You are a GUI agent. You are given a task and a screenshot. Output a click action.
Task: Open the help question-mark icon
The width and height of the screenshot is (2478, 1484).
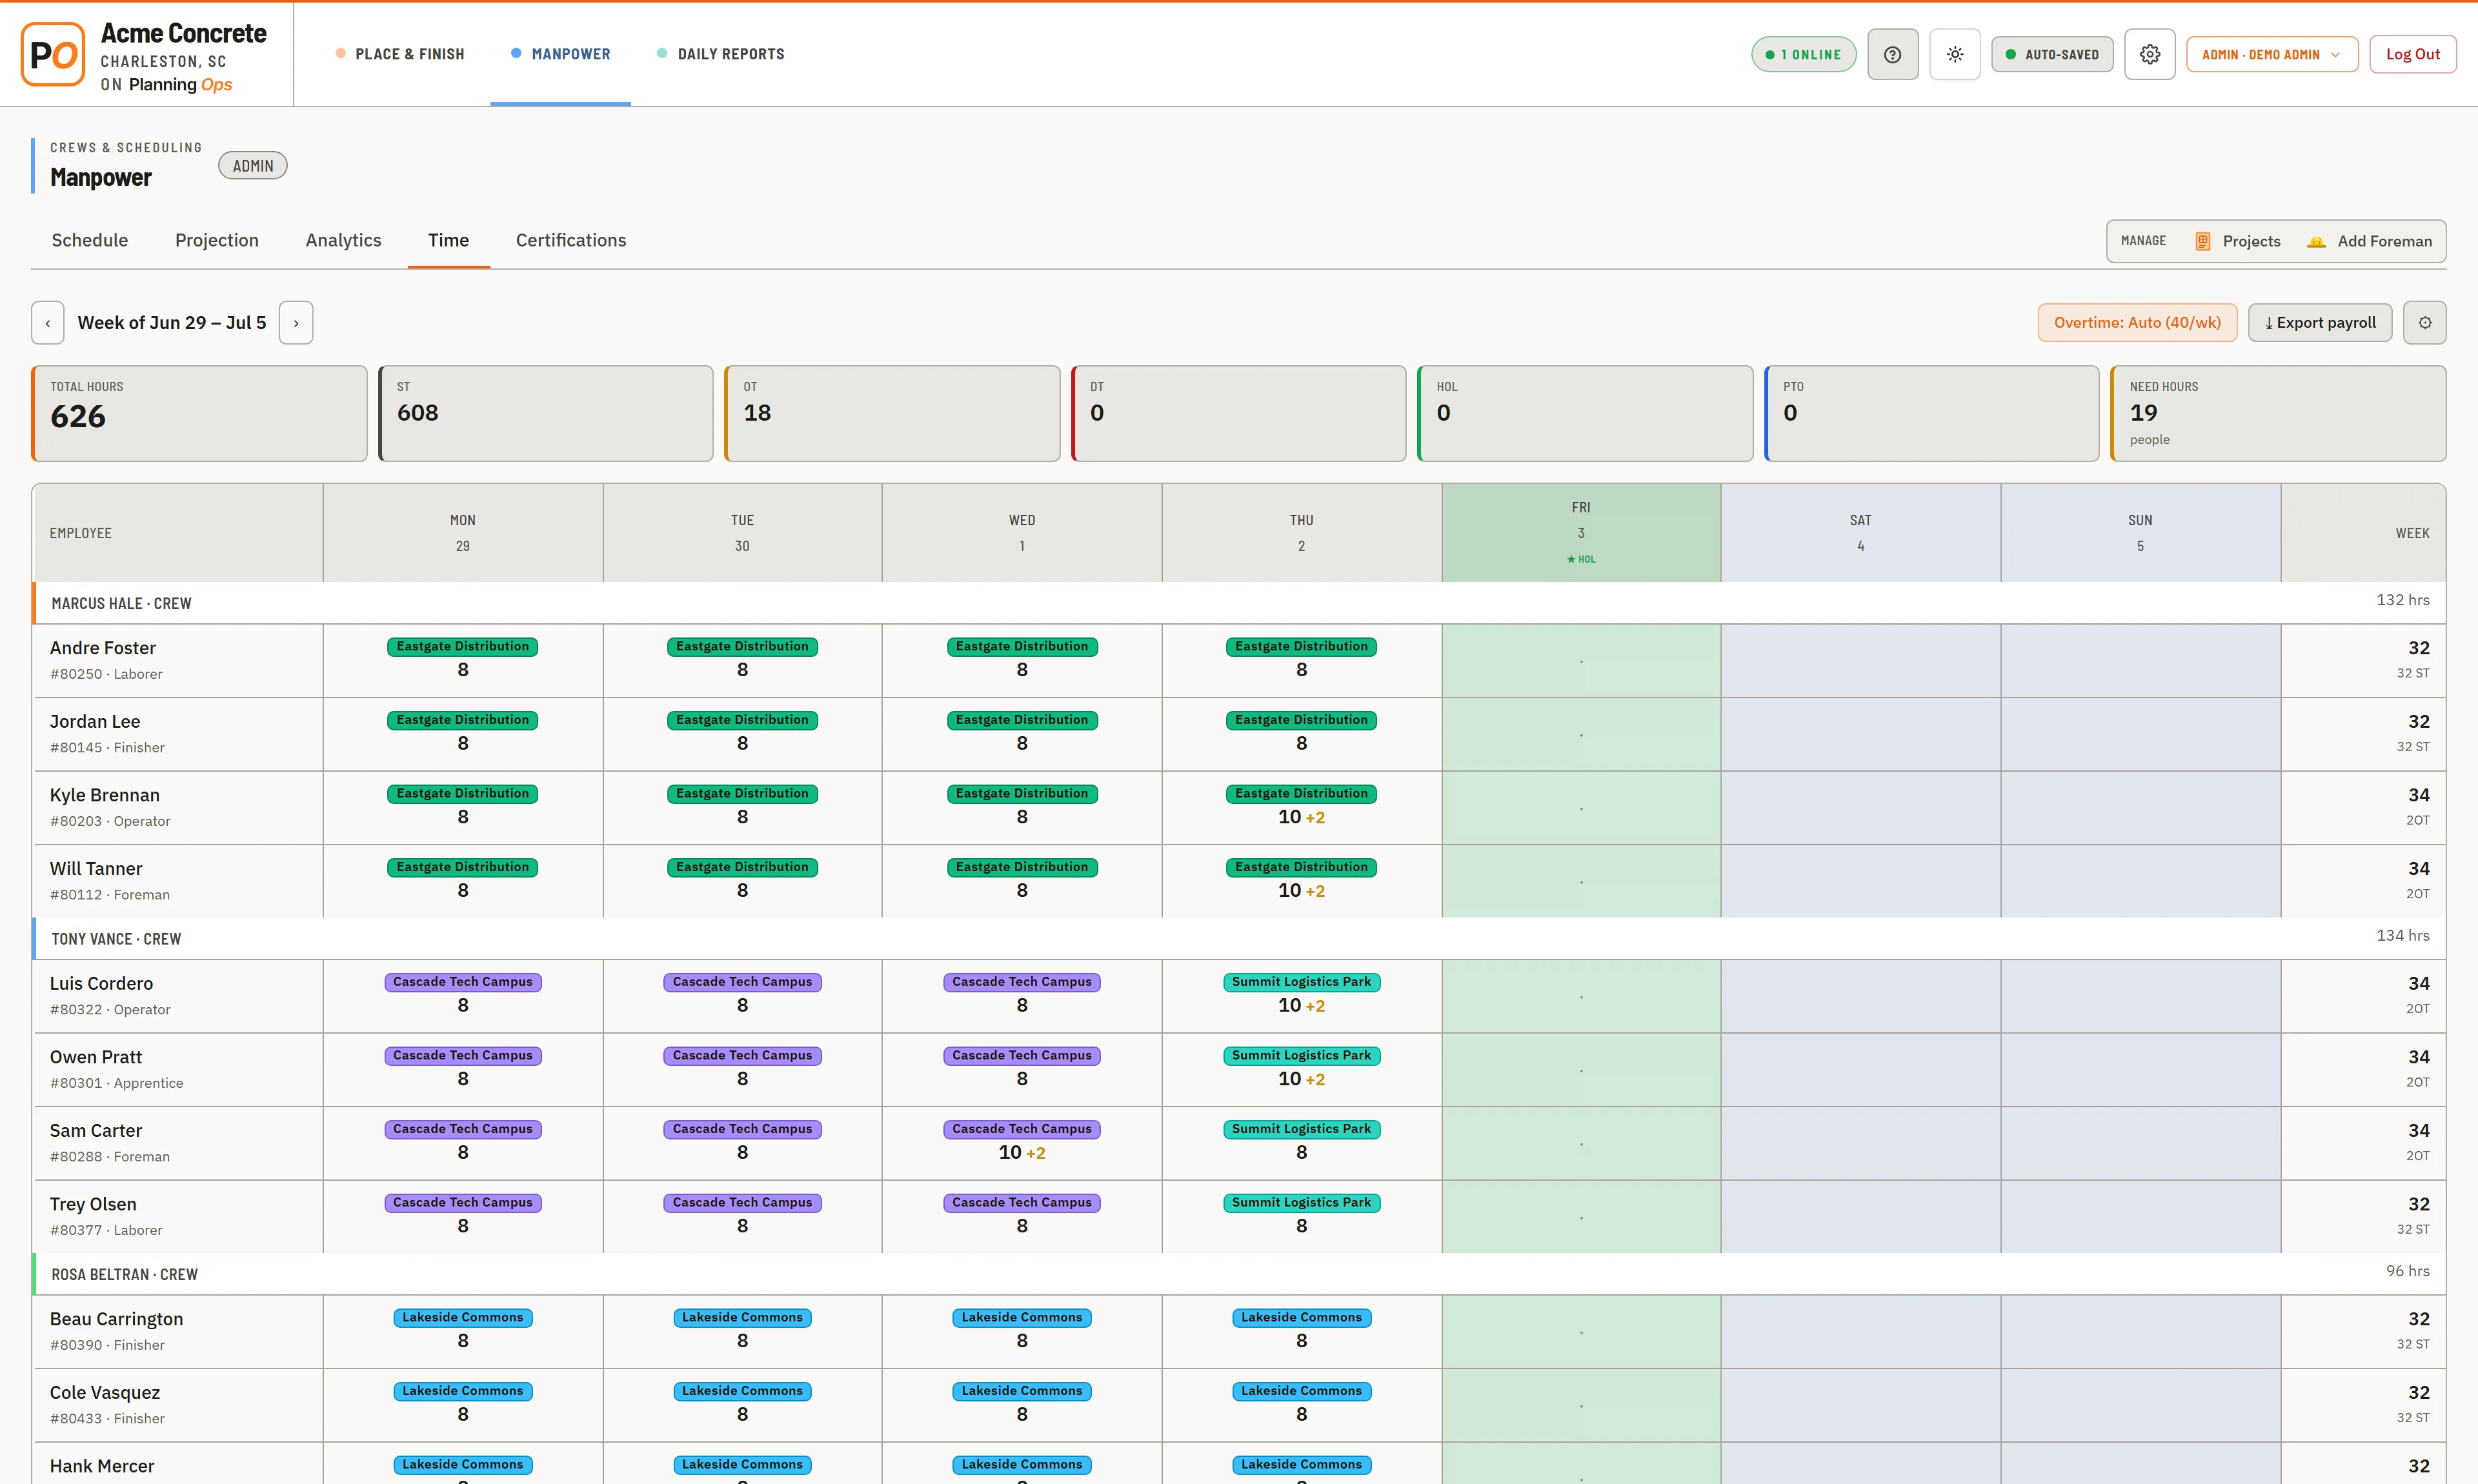pyautogui.click(x=1892, y=54)
